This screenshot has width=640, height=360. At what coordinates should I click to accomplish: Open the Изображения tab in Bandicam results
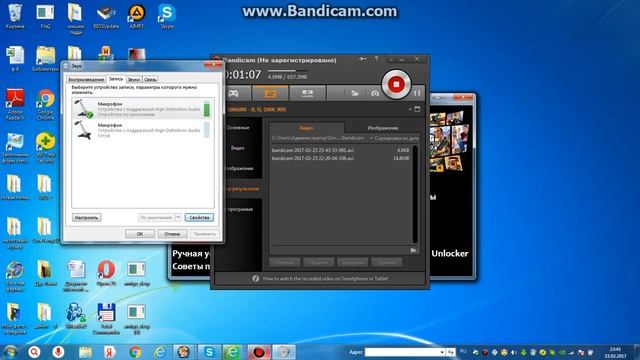click(382, 128)
